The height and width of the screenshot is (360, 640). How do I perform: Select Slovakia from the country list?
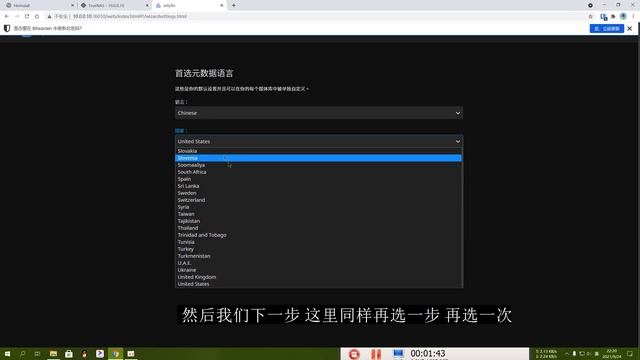(318, 151)
